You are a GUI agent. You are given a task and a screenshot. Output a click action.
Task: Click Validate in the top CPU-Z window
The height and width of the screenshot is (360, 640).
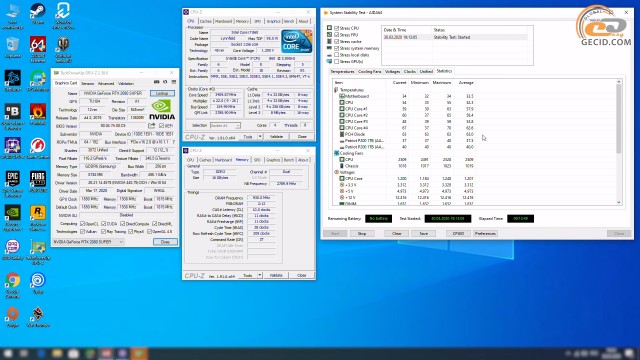(276, 137)
